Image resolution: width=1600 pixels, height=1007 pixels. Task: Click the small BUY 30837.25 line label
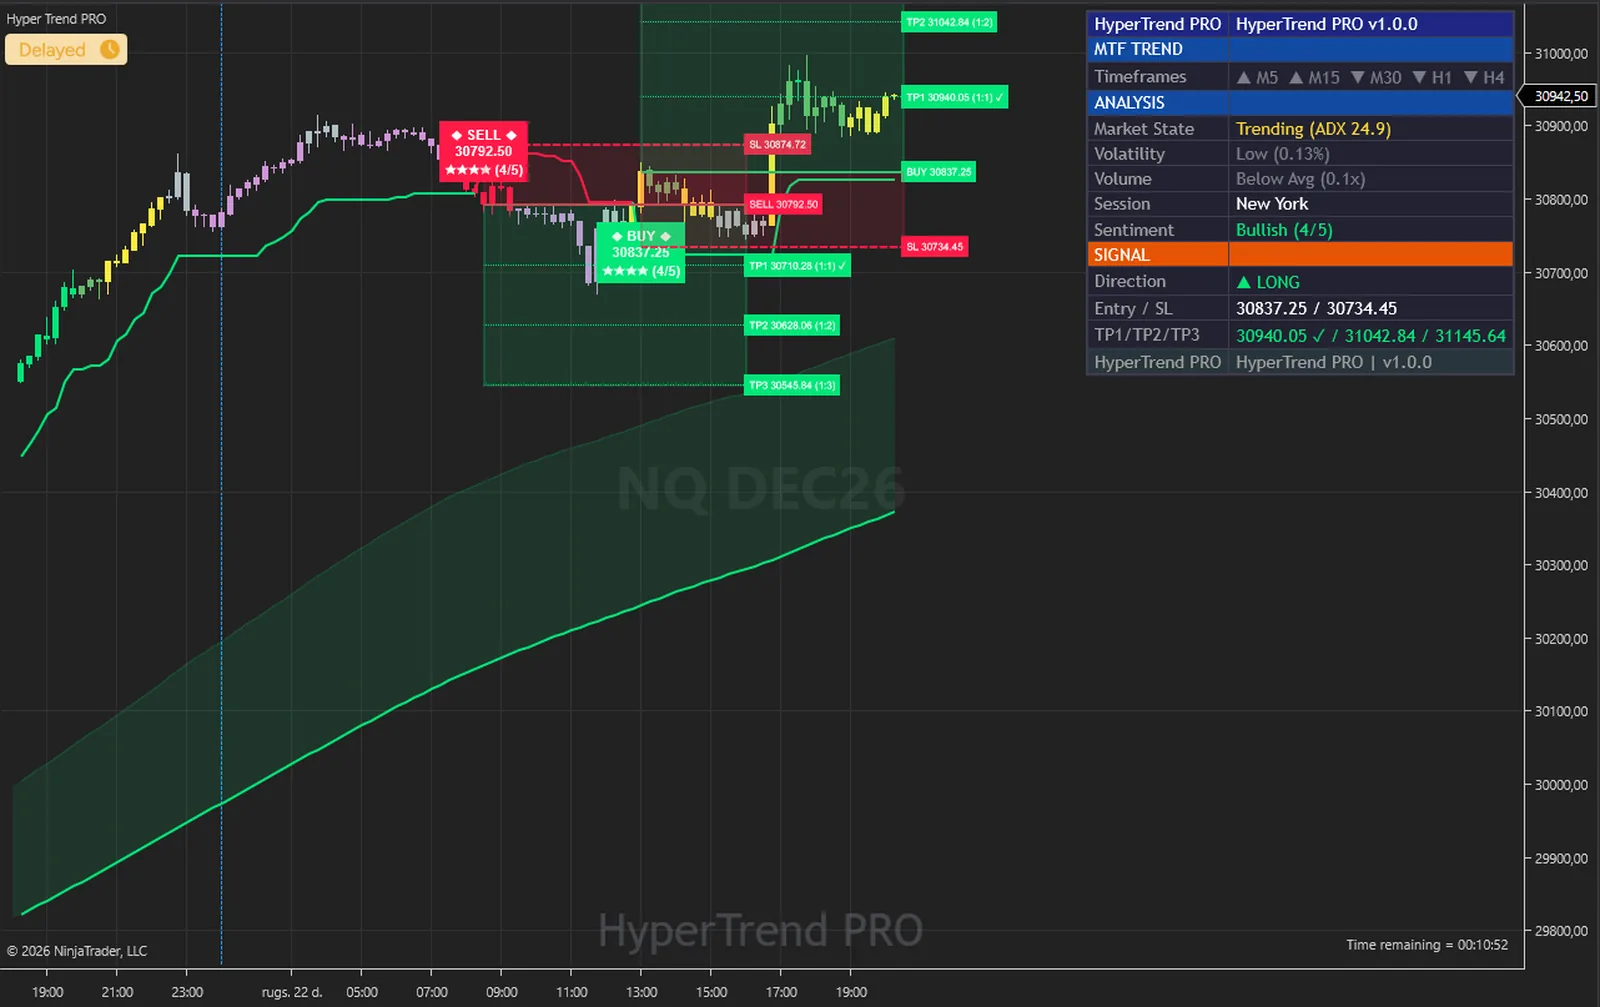click(x=939, y=172)
